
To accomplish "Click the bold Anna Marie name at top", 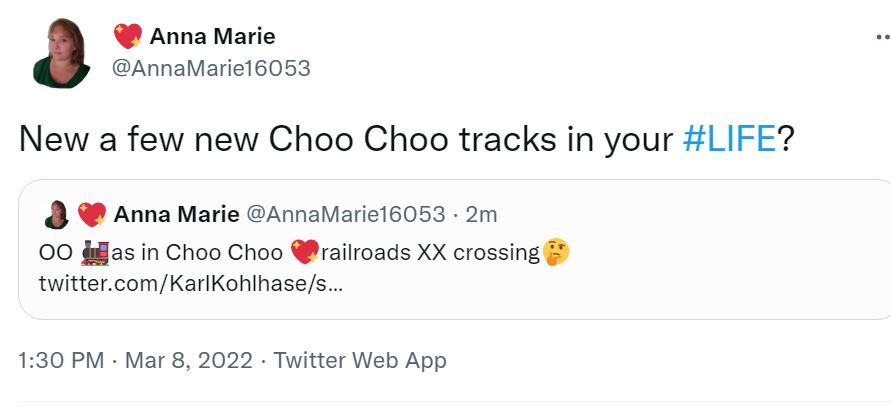I will pyautogui.click(x=212, y=37).
